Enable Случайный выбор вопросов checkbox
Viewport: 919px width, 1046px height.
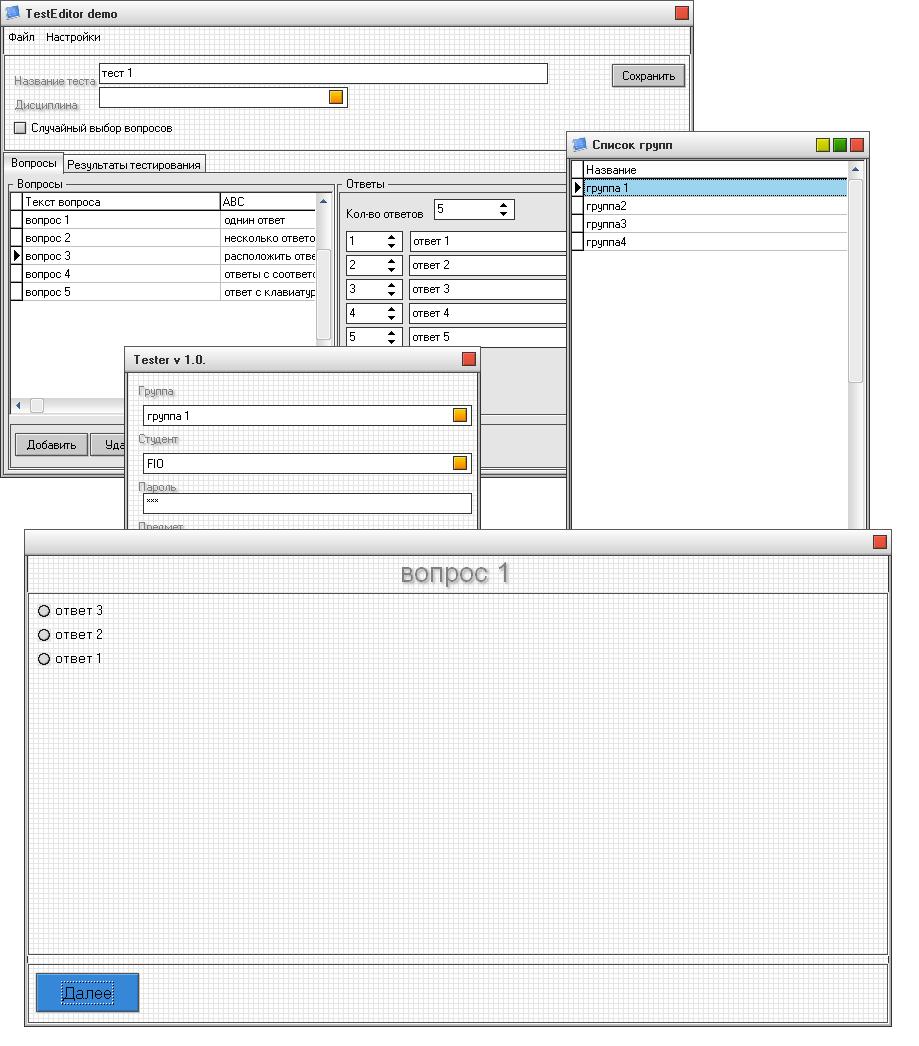[20, 128]
